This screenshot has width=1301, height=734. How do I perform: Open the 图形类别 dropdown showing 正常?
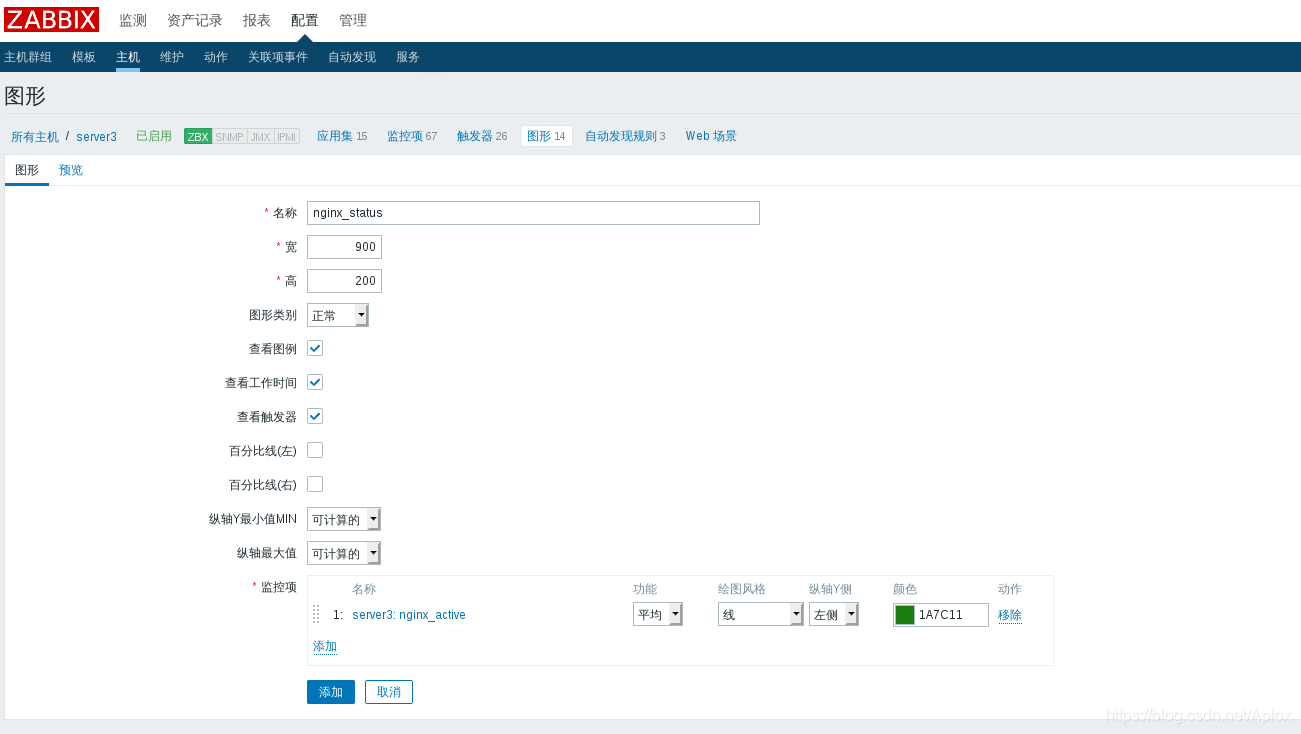[337, 314]
